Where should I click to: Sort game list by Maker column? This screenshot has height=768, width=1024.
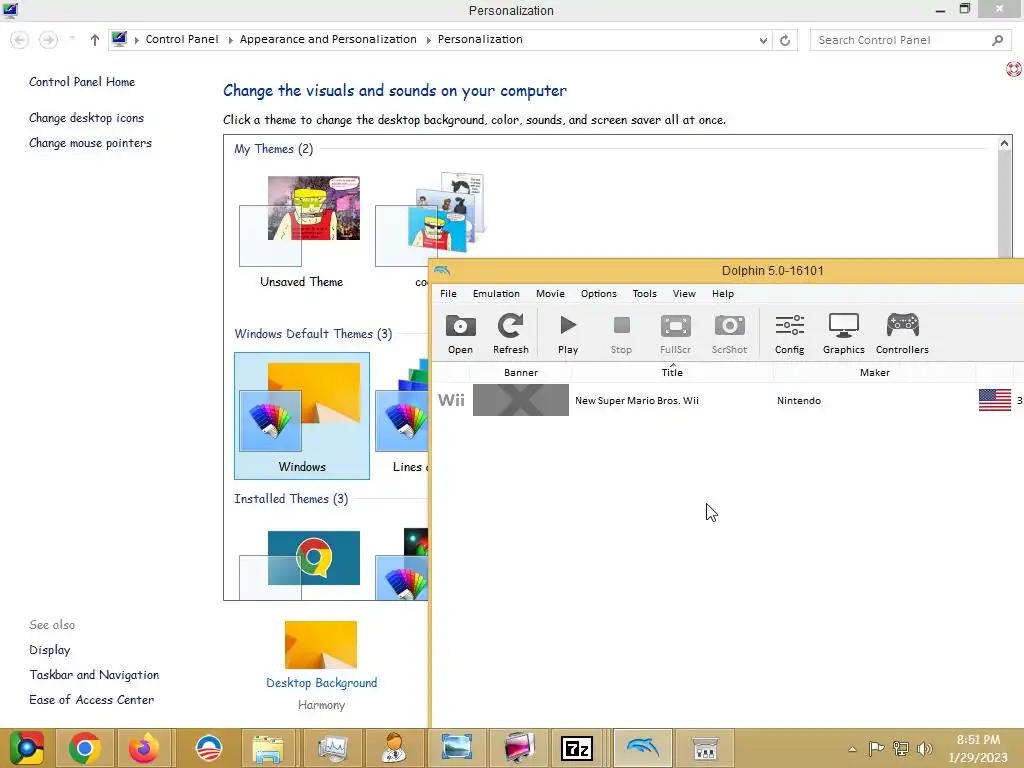tap(874, 372)
